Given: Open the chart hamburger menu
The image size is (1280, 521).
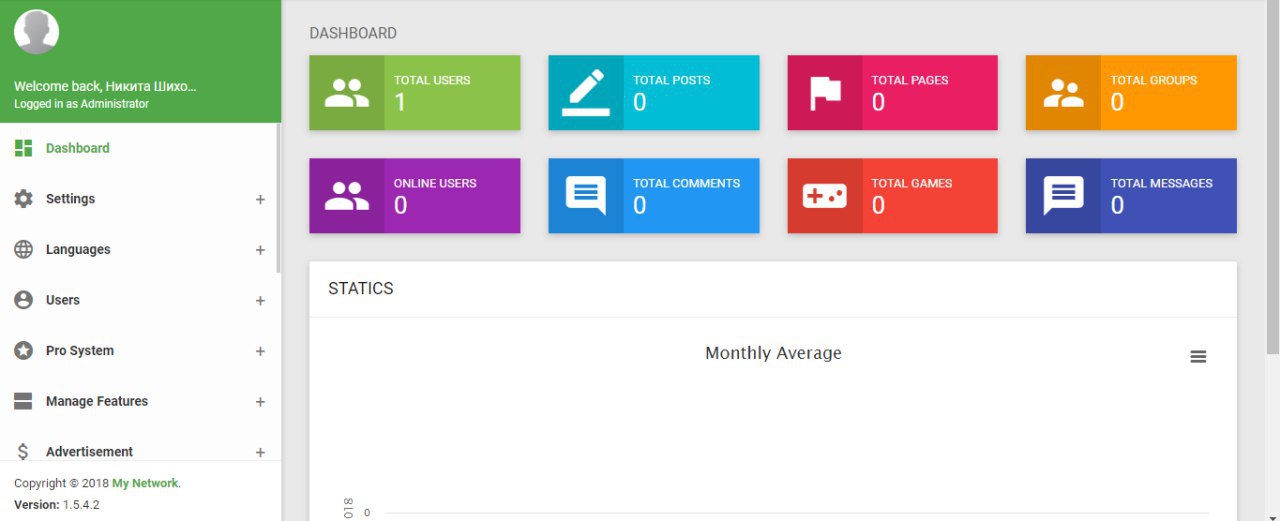Looking at the screenshot, I should point(1198,357).
